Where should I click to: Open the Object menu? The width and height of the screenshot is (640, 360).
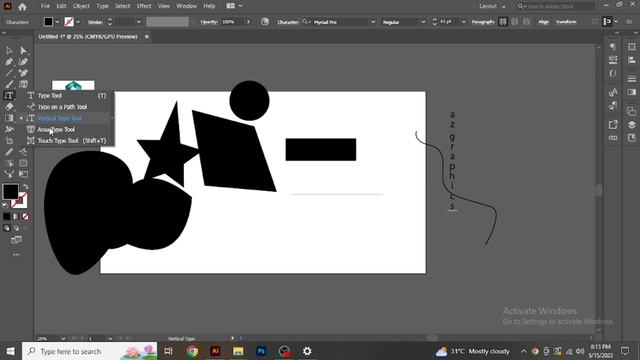[81, 6]
